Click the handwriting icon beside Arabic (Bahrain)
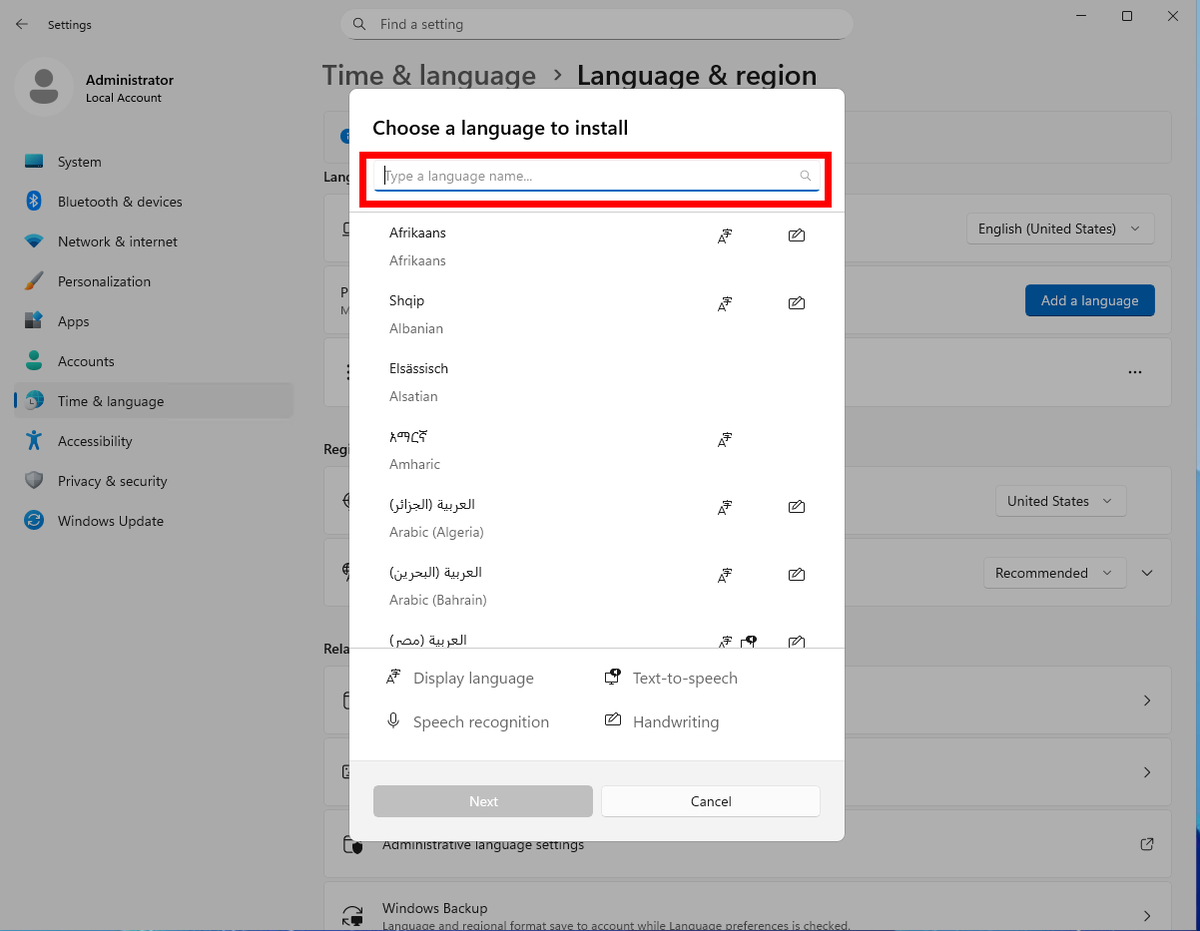Image resolution: width=1200 pixels, height=931 pixels. pyautogui.click(x=796, y=574)
